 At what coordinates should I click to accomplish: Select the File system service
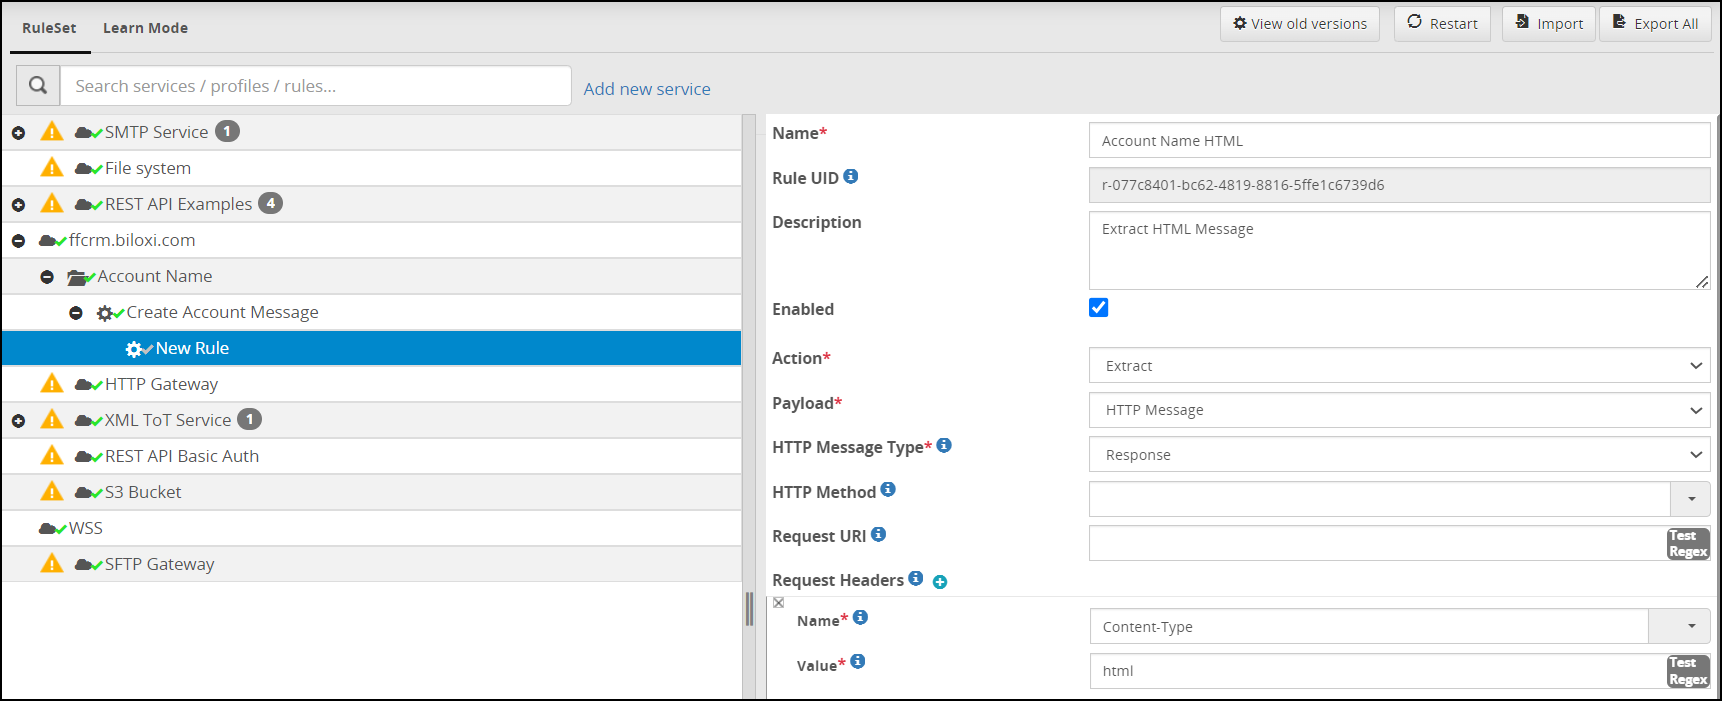click(371, 168)
